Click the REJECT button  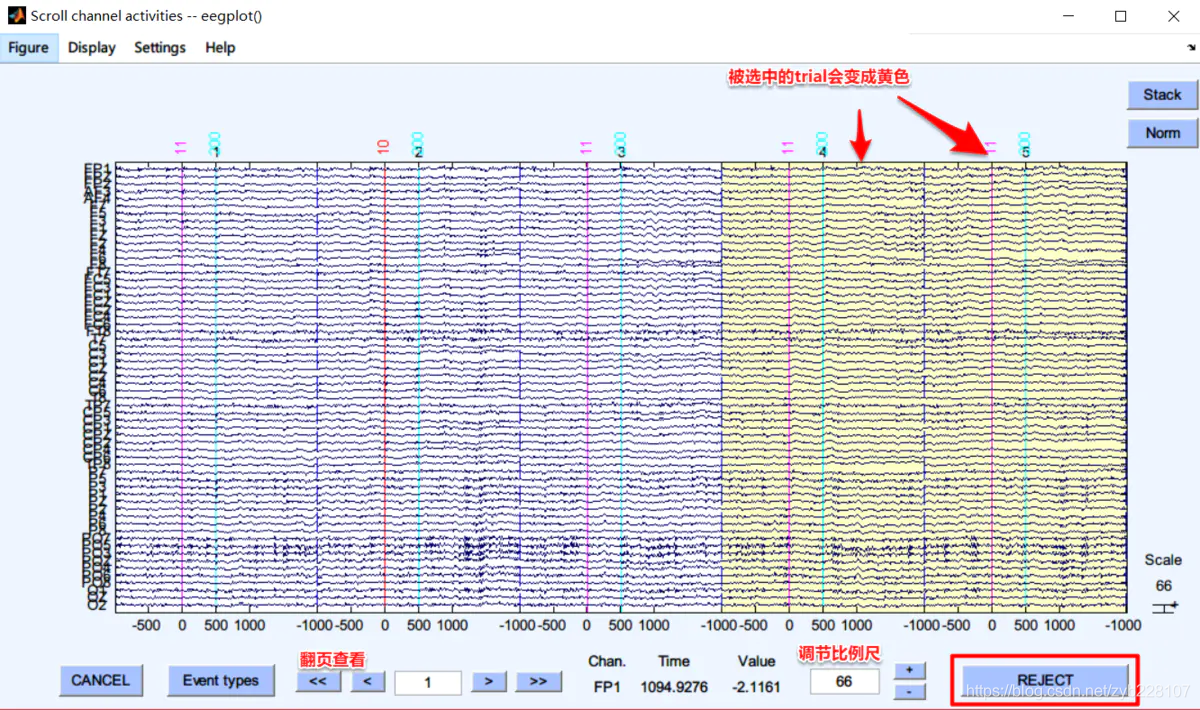coord(1045,680)
